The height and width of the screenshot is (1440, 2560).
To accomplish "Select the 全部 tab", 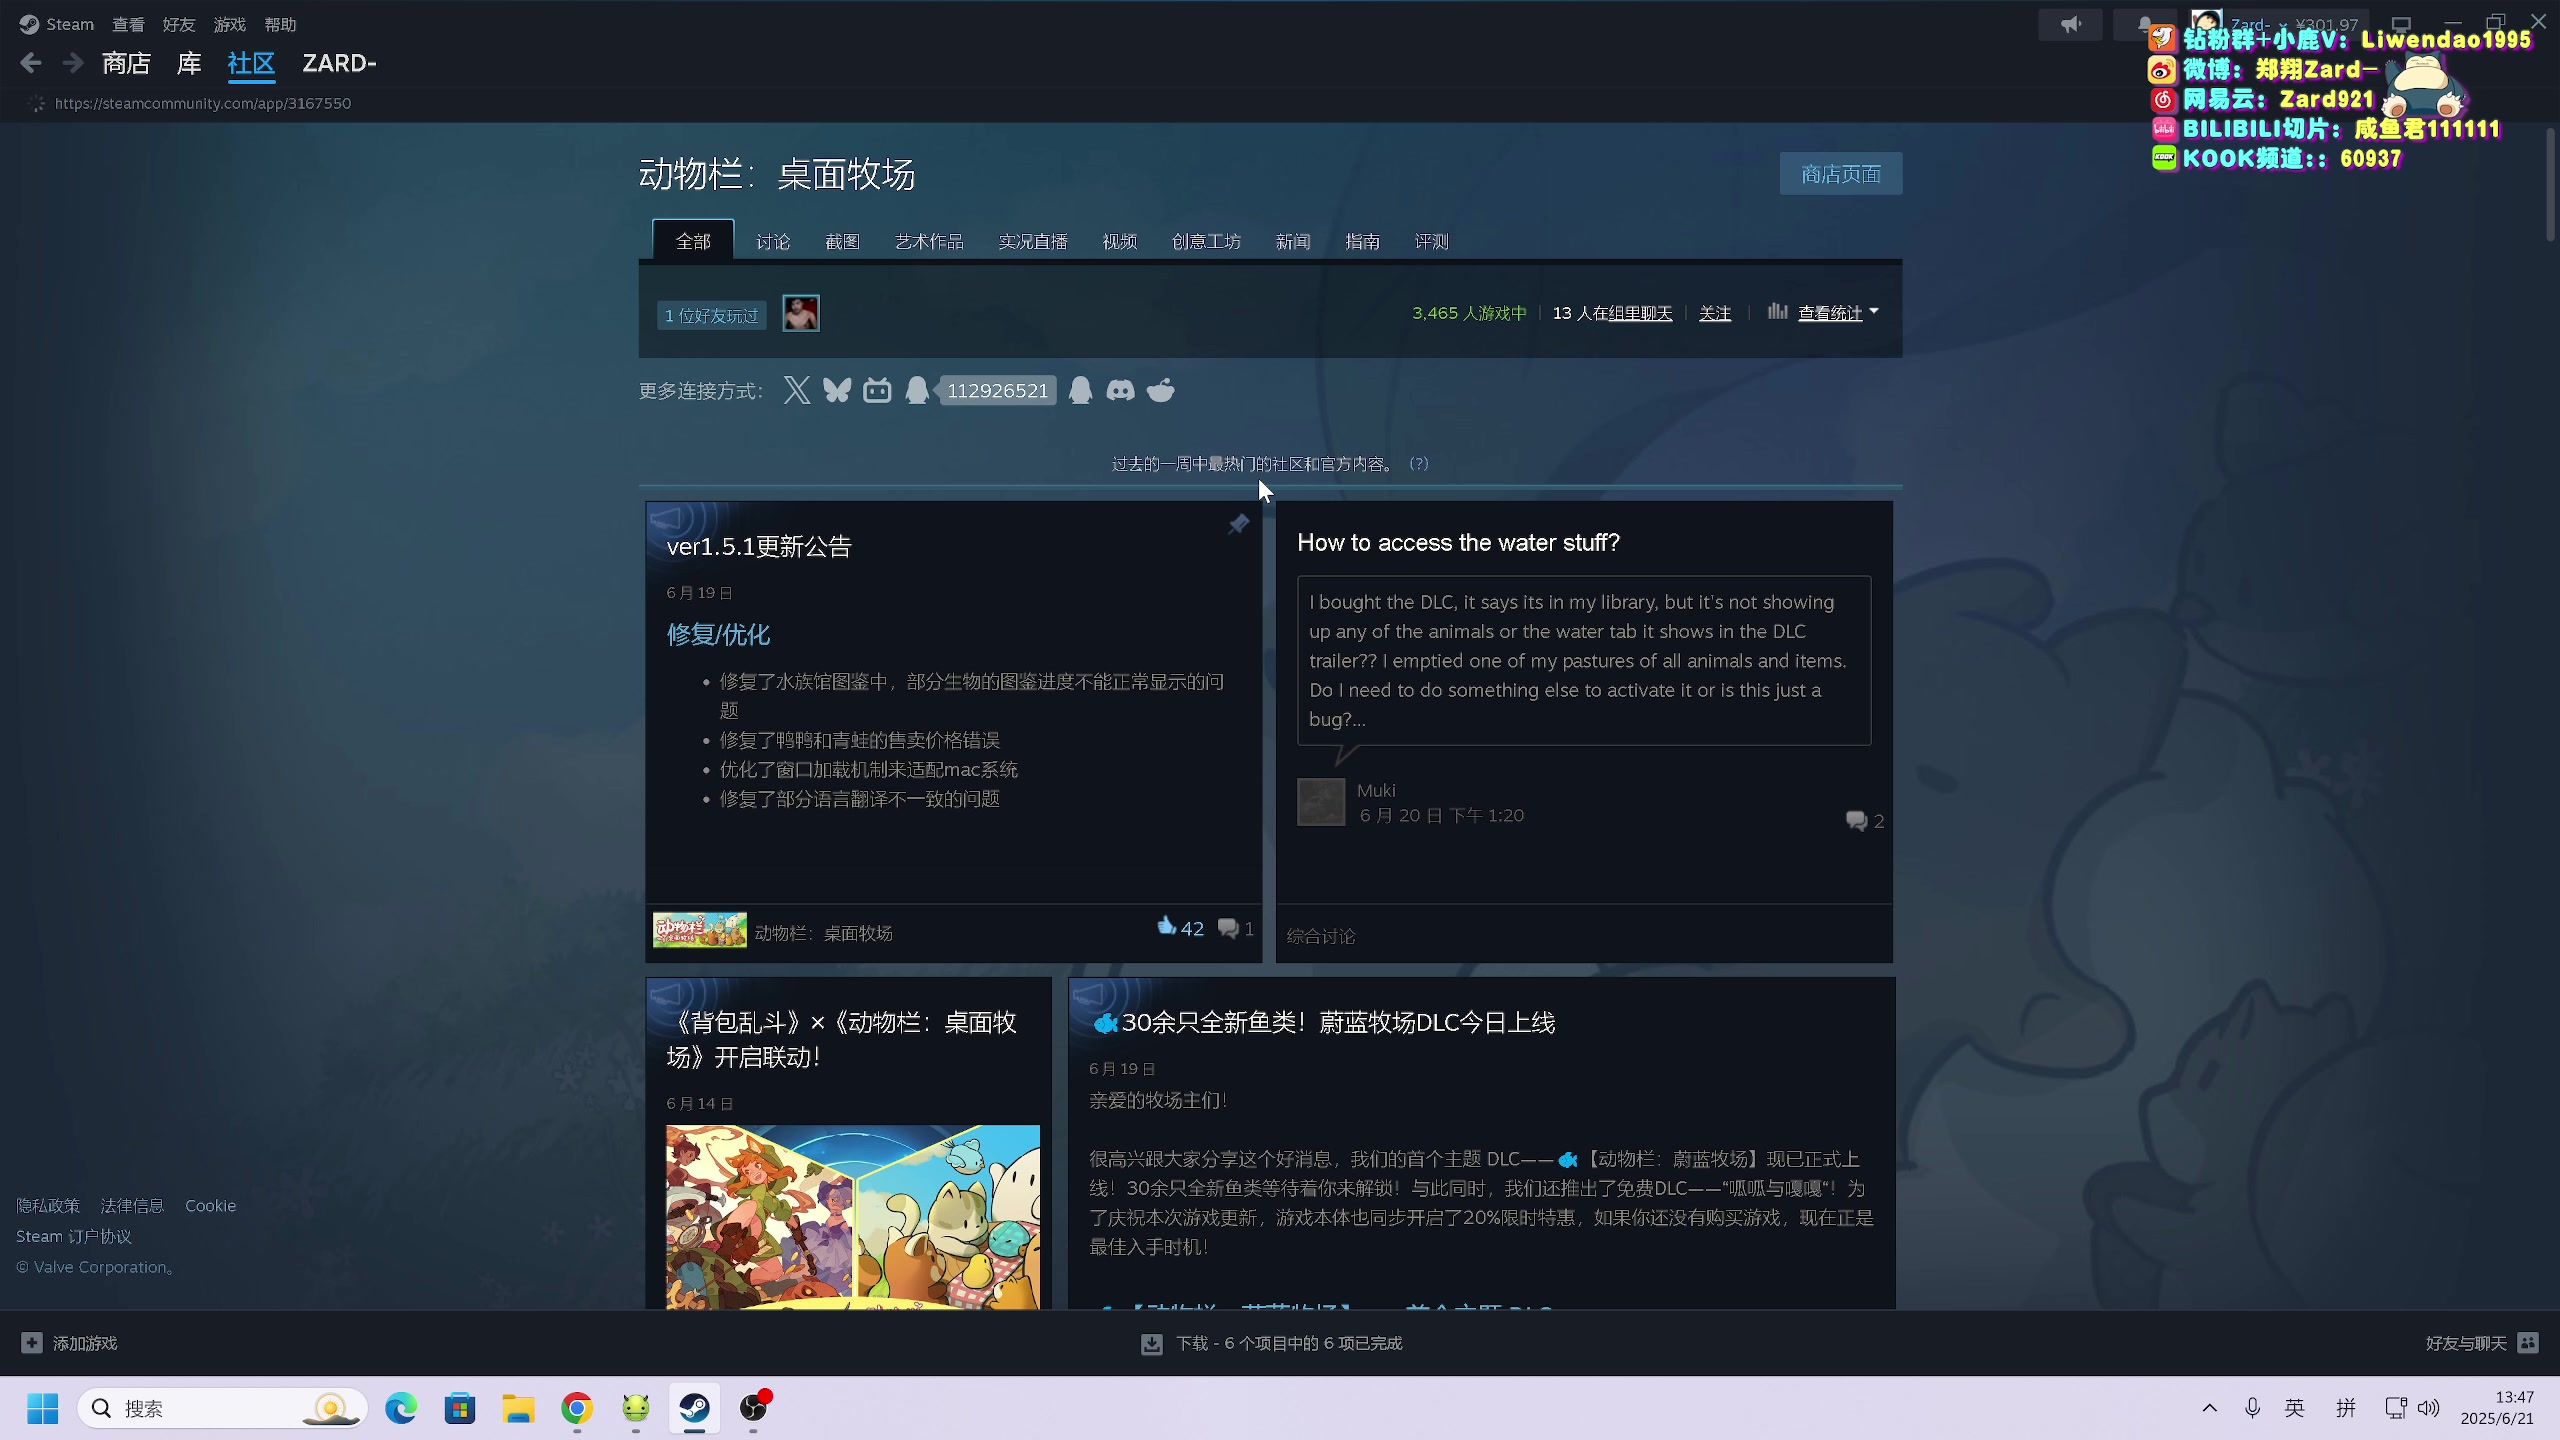I will point(693,241).
